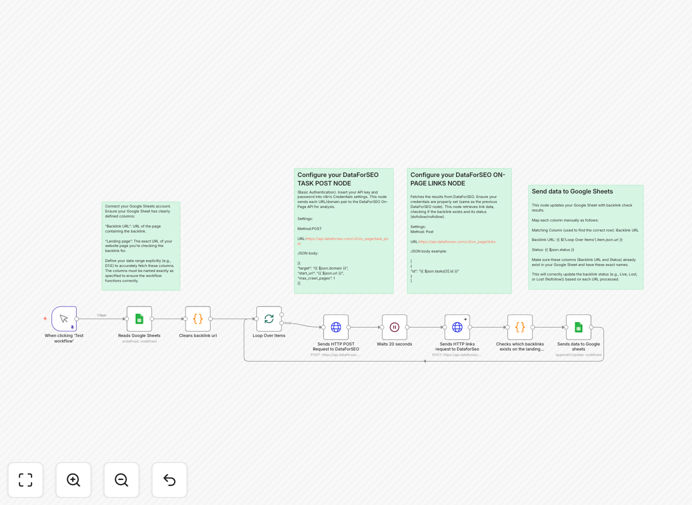Image resolution: width=692 pixels, height=505 pixels.
Task: Click the 'Reads Google Sheets' label text
Action: coord(139,335)
